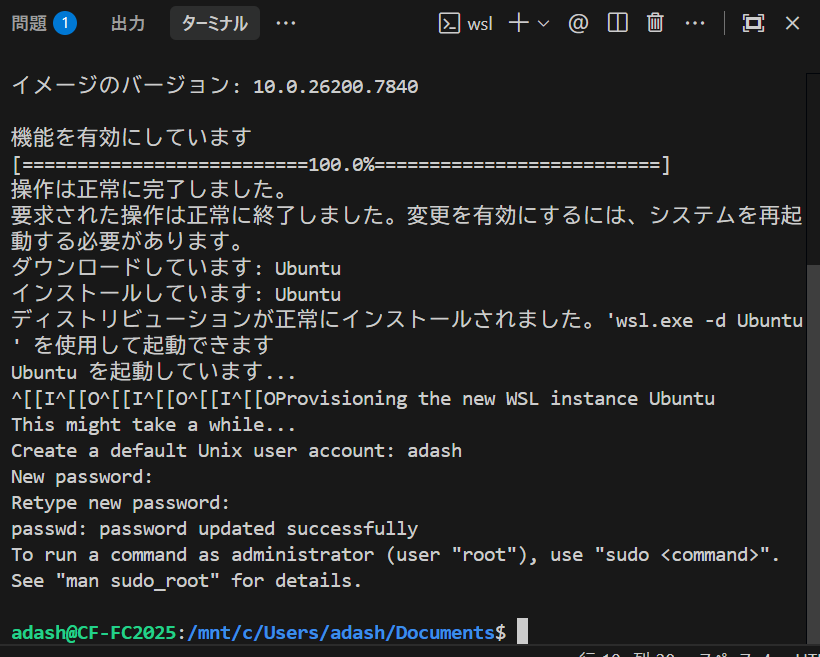Click the terminal cursor at the prompt
This screenshot has width=820, height=657.
521,632
